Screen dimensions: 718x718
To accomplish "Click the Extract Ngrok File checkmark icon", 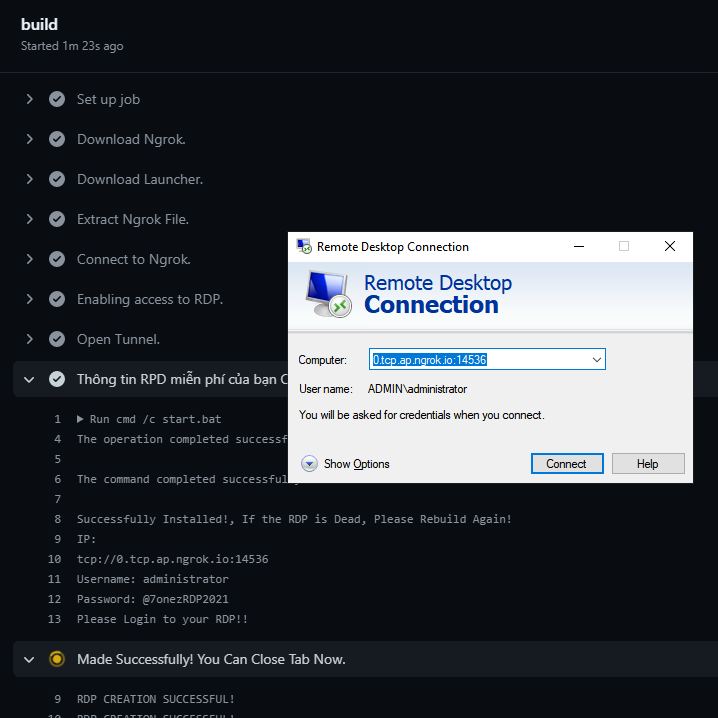I will (57, 219).
